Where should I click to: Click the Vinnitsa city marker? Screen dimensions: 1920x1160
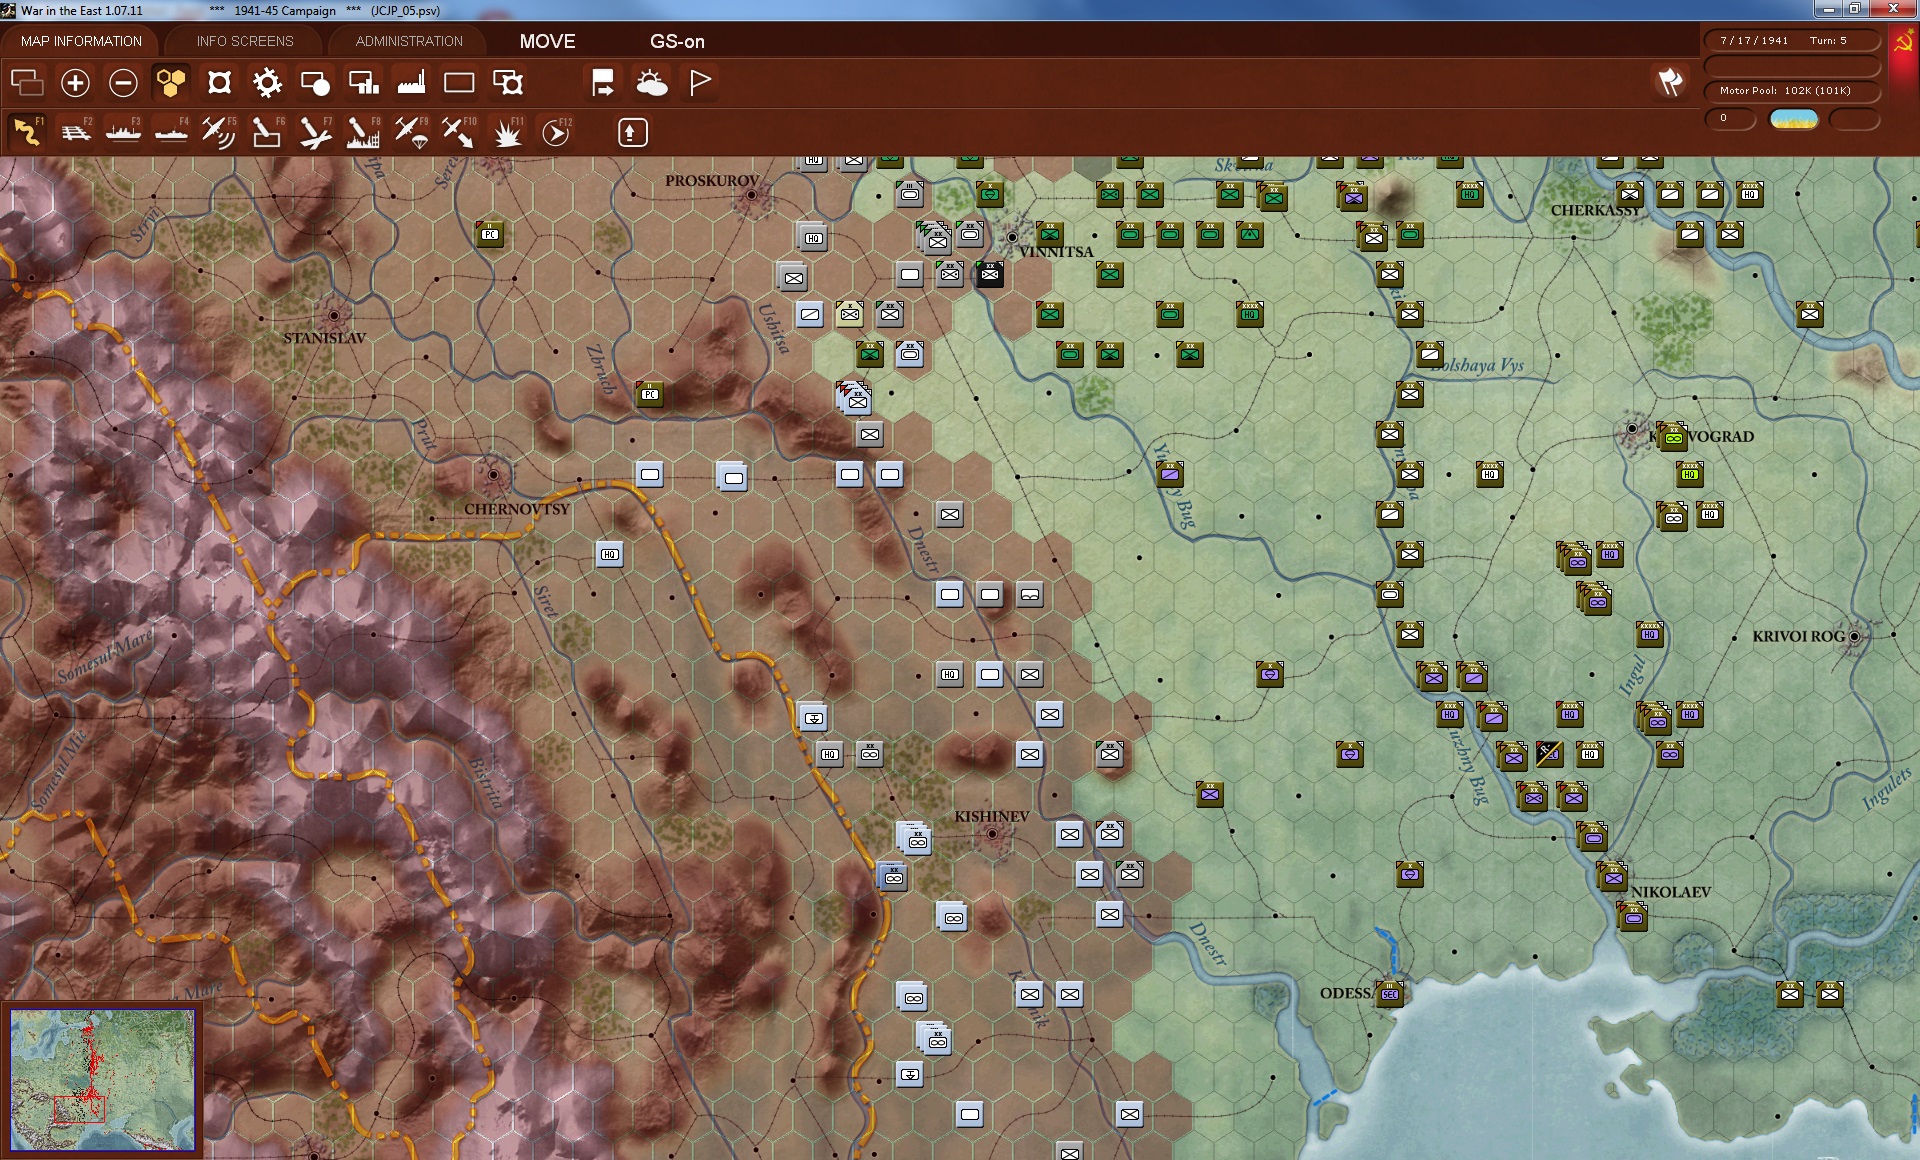1012,238
